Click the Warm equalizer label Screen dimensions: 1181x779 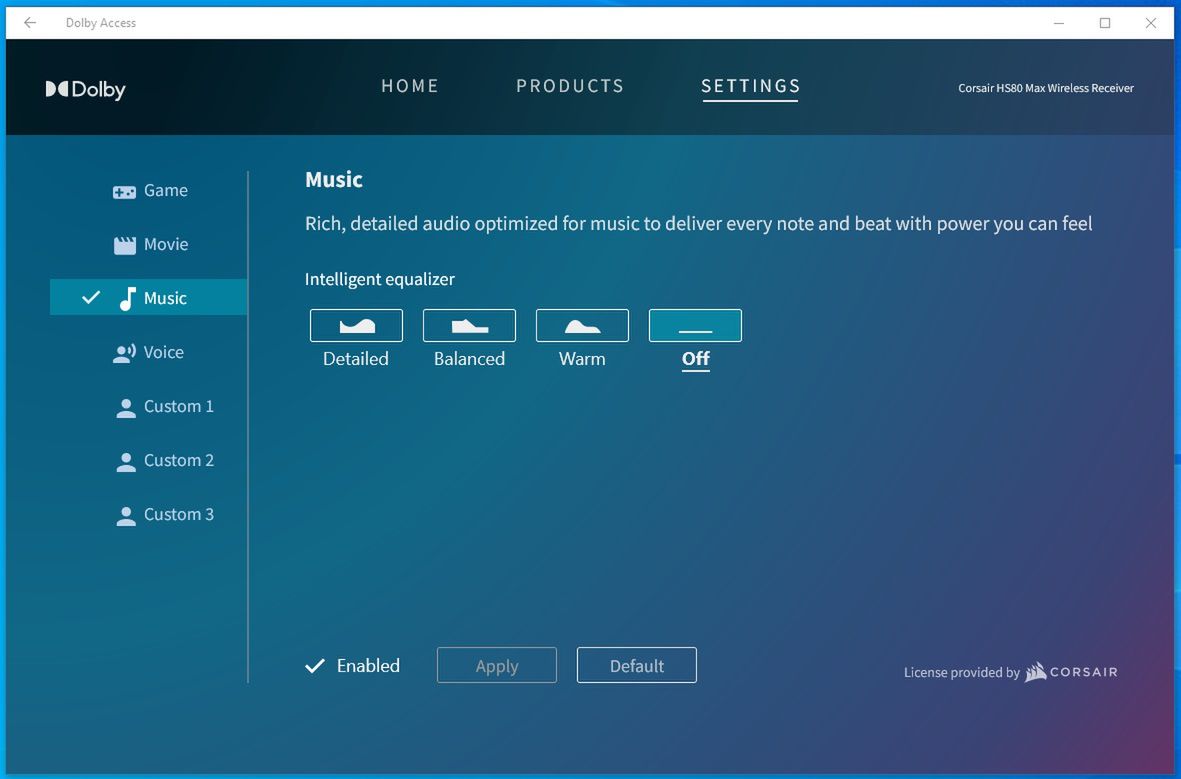(582, 359)
